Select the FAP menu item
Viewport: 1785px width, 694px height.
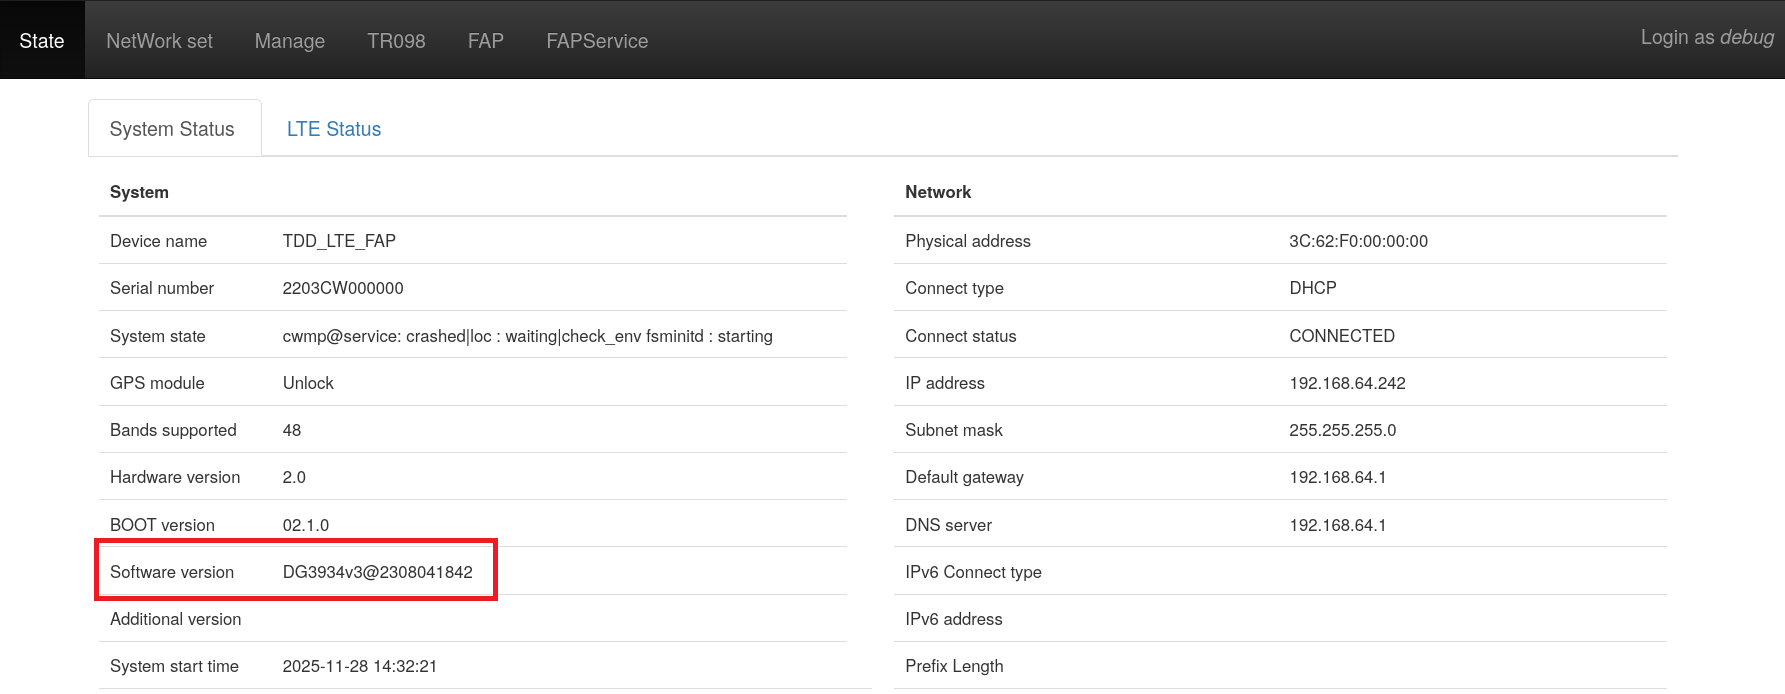(485, 41)
